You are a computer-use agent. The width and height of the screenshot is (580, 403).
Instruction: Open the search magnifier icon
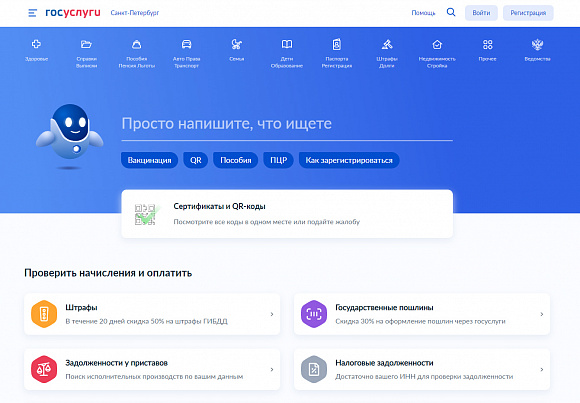click(x=451, y=12)
